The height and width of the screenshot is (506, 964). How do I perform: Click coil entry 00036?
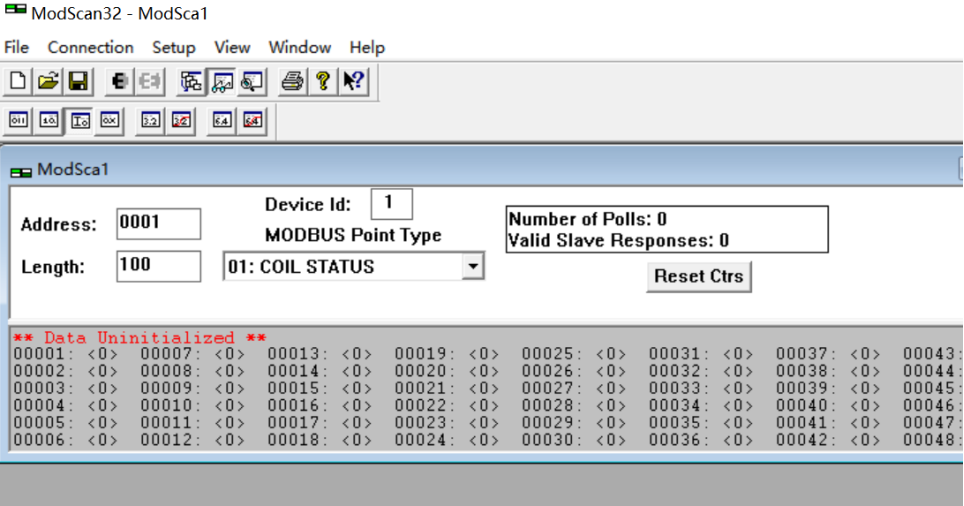click(x=701, y=440)
